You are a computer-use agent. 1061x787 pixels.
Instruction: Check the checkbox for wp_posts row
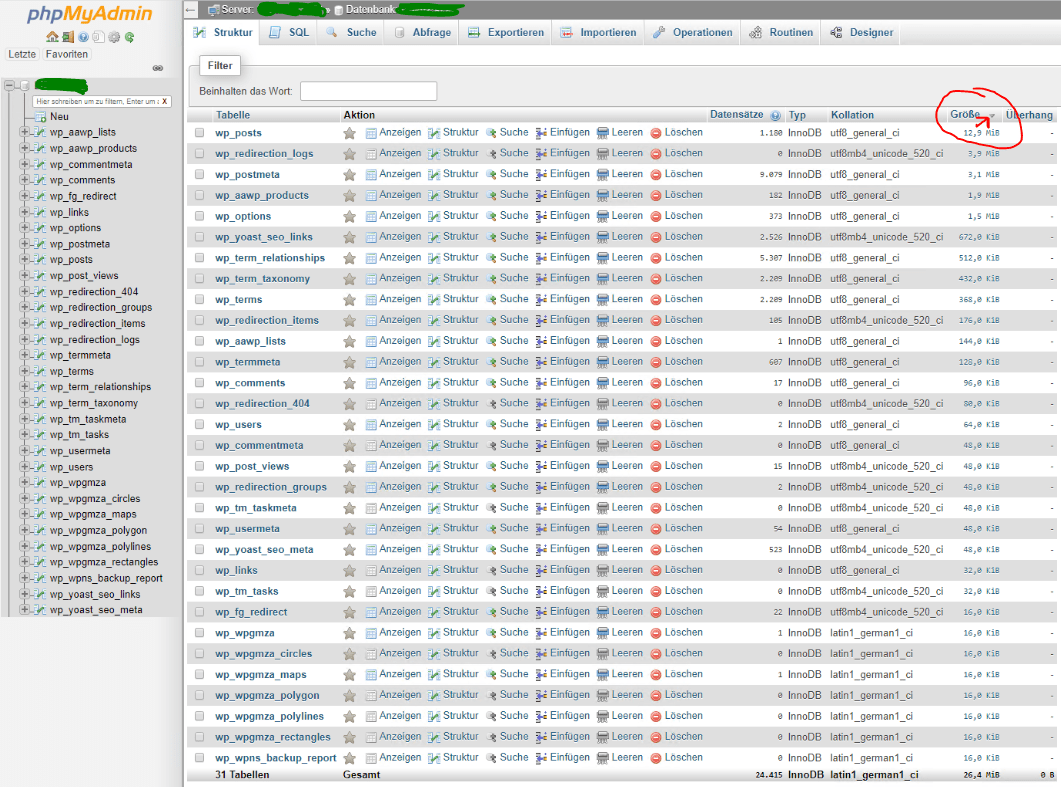197,132
